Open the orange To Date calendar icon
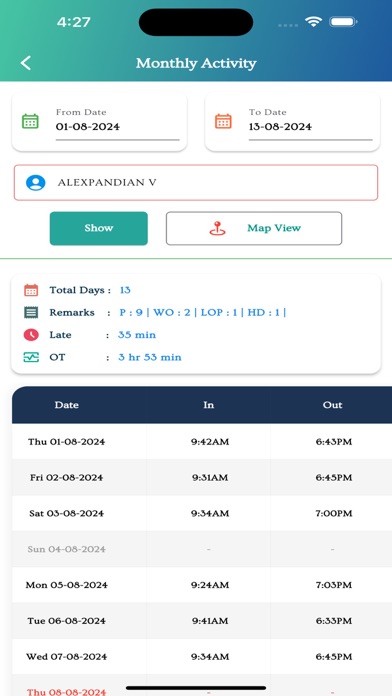The width and height of the screenshot is (392, 696). (x=223, y=121)
